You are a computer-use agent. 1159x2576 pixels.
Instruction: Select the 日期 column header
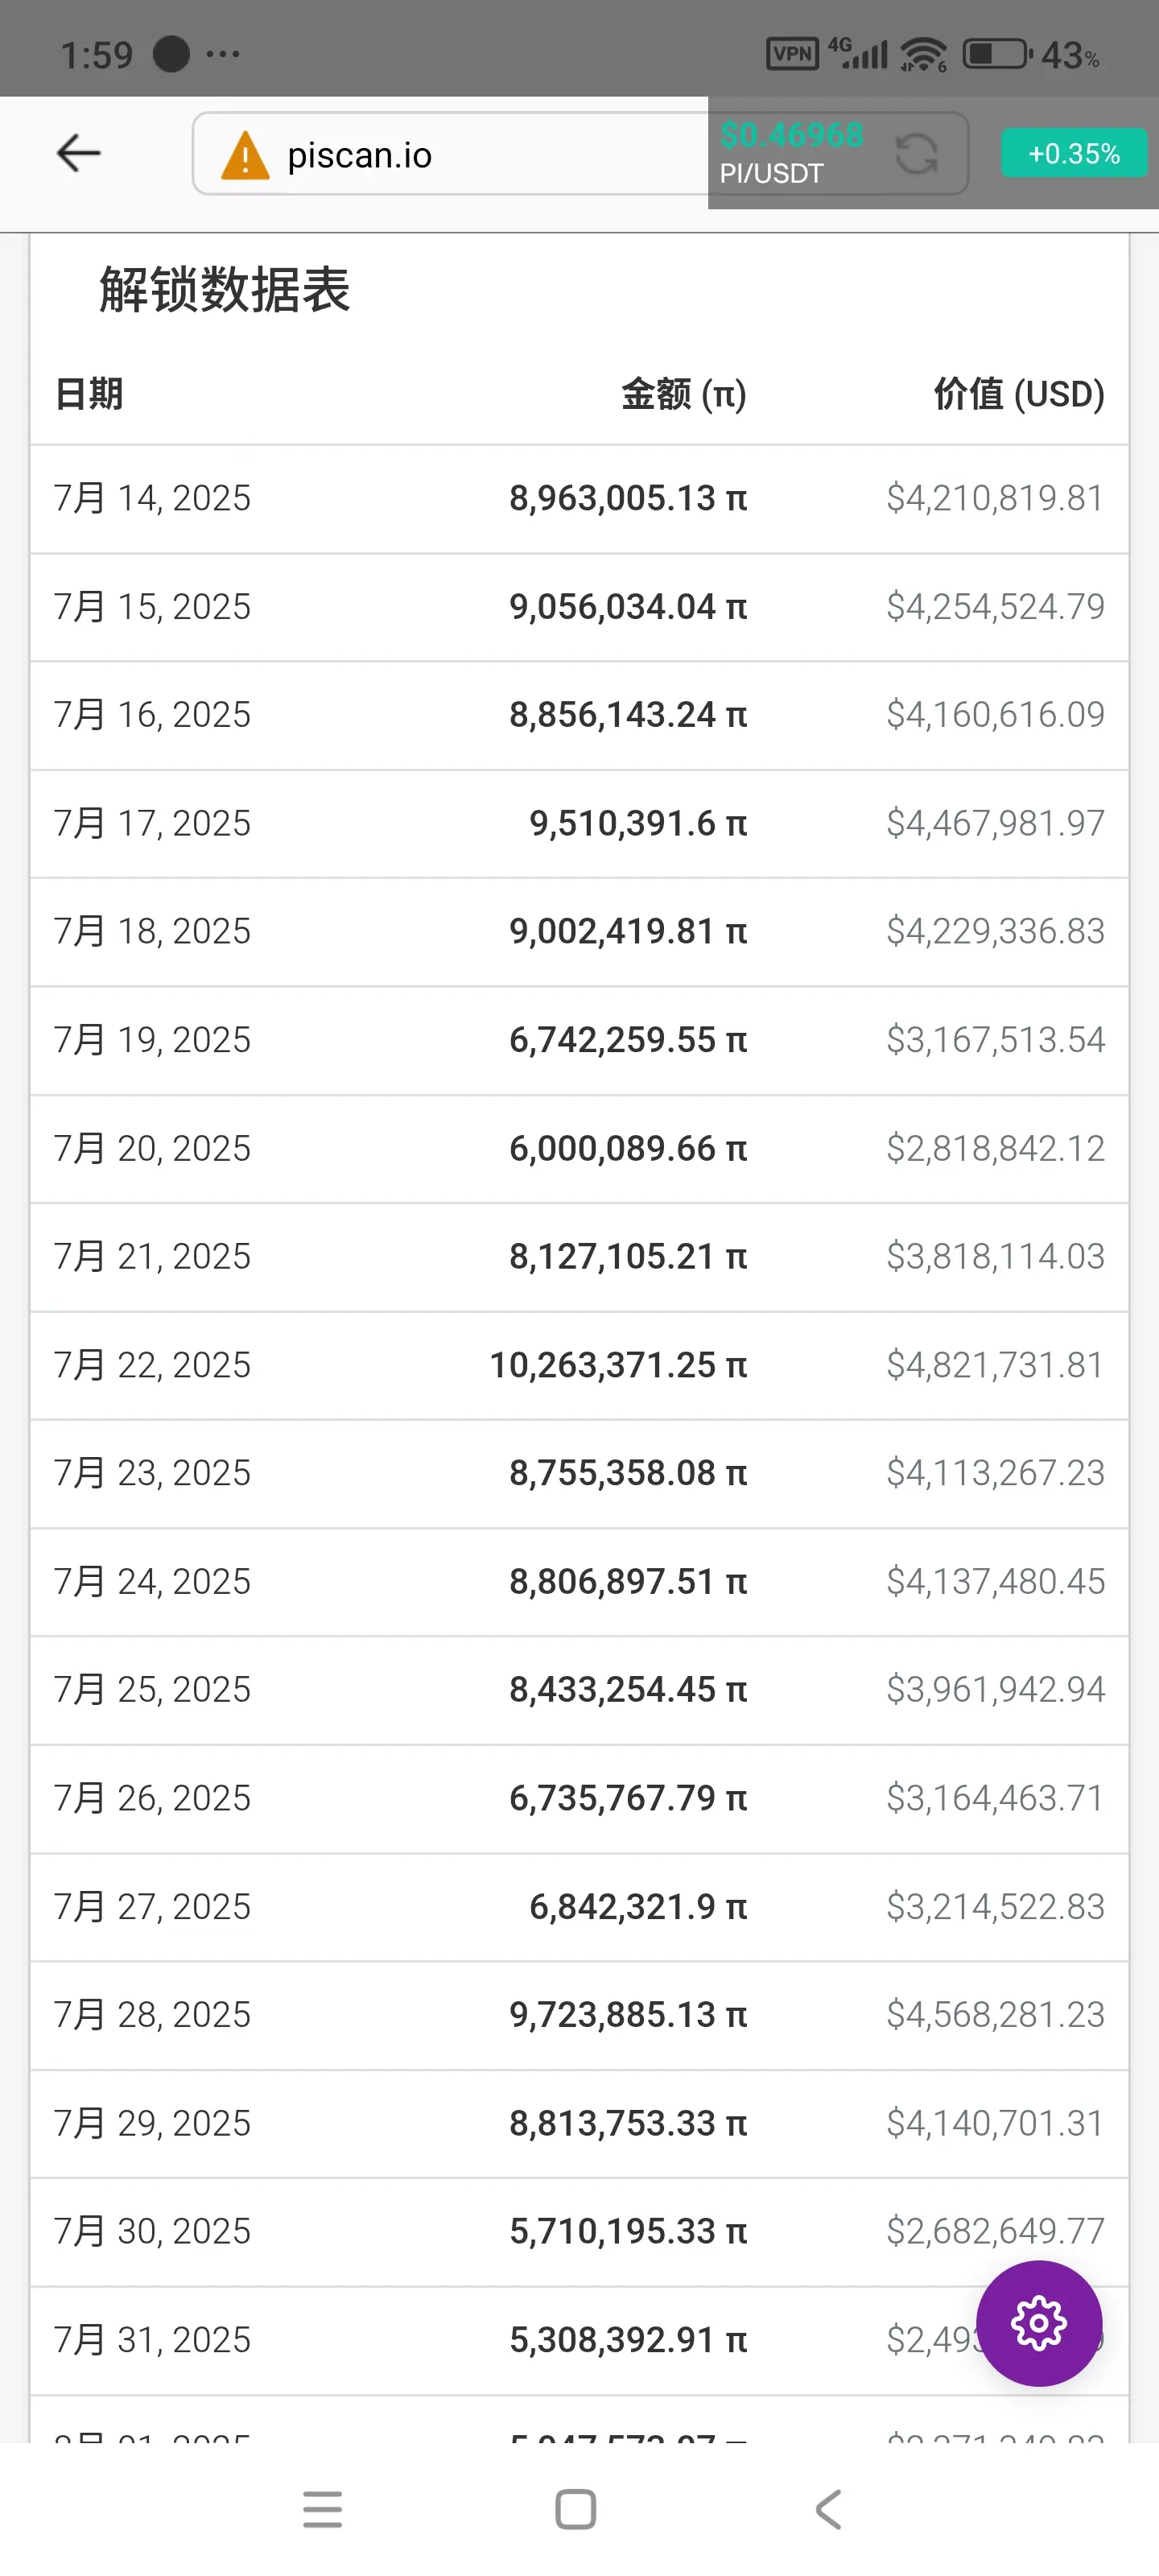[x=89, y=394]
